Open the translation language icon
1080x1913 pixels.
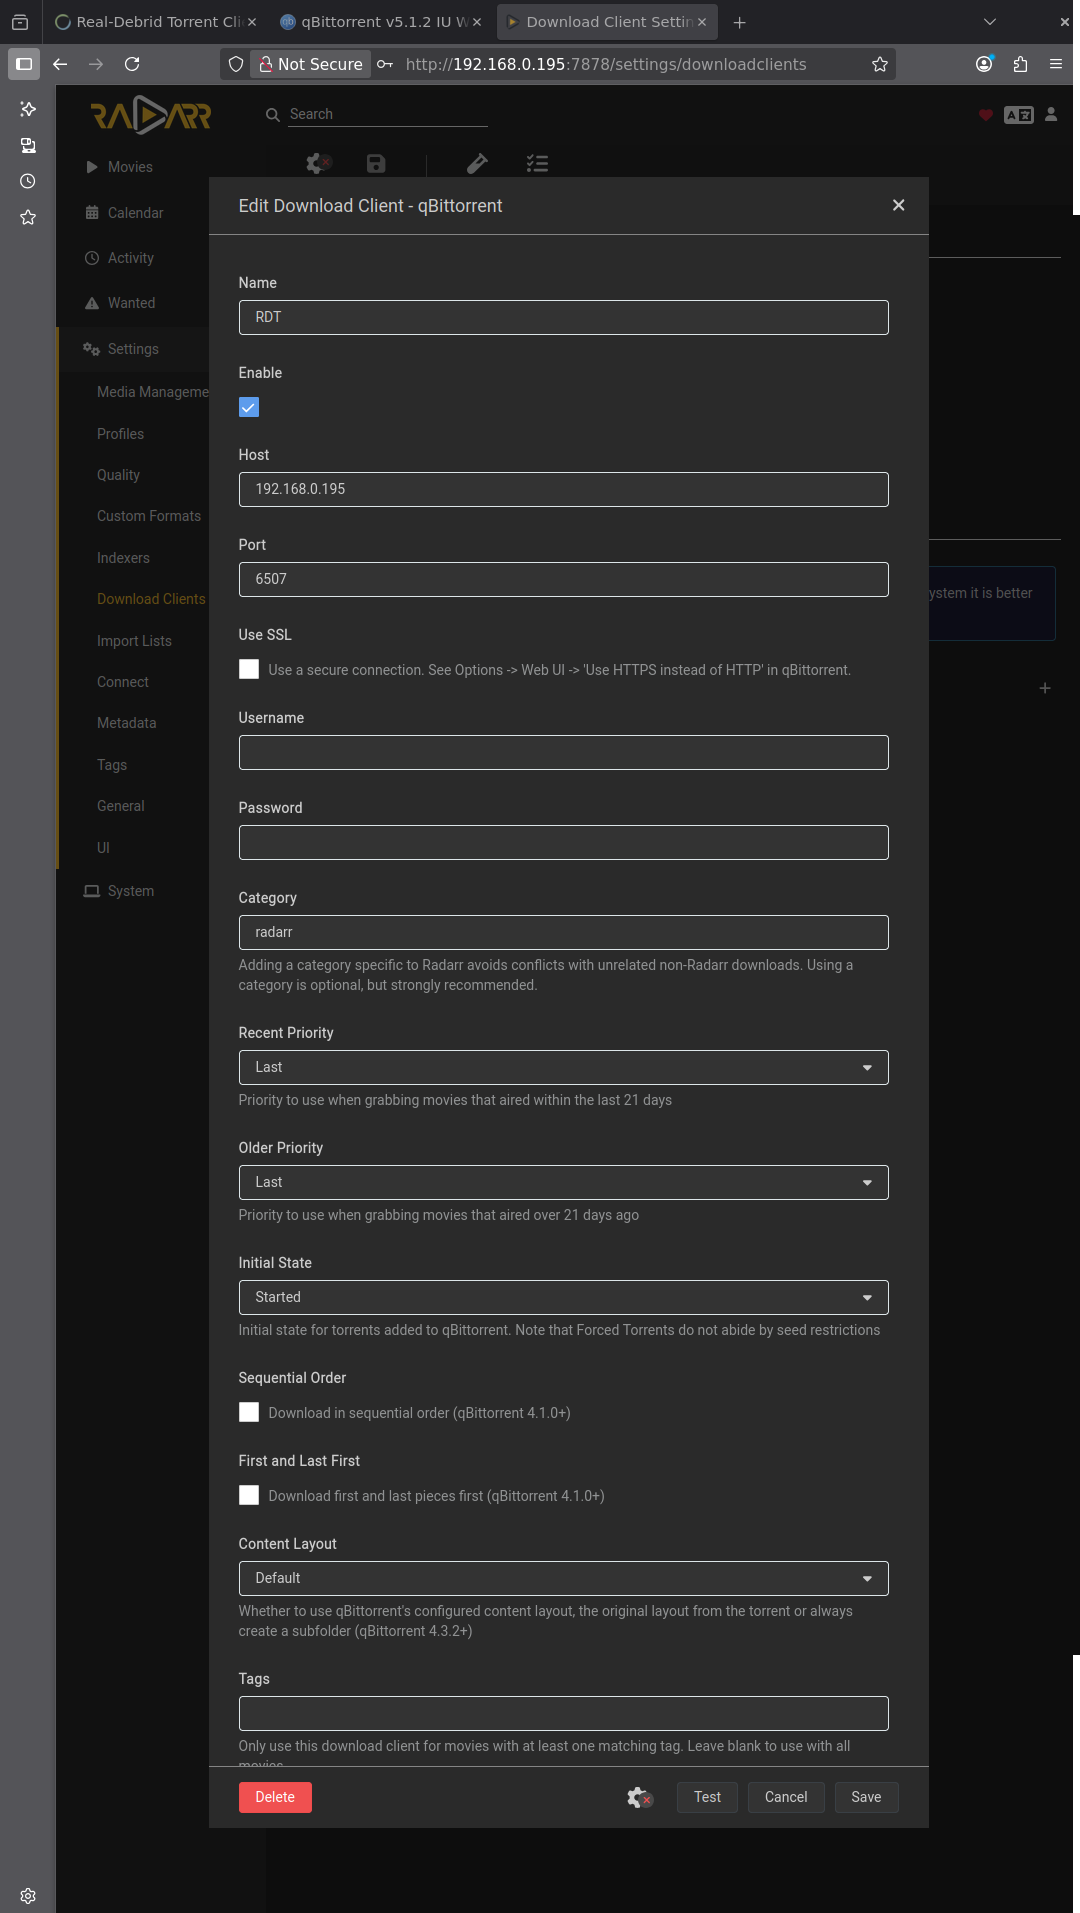(x=1019, y=115)
